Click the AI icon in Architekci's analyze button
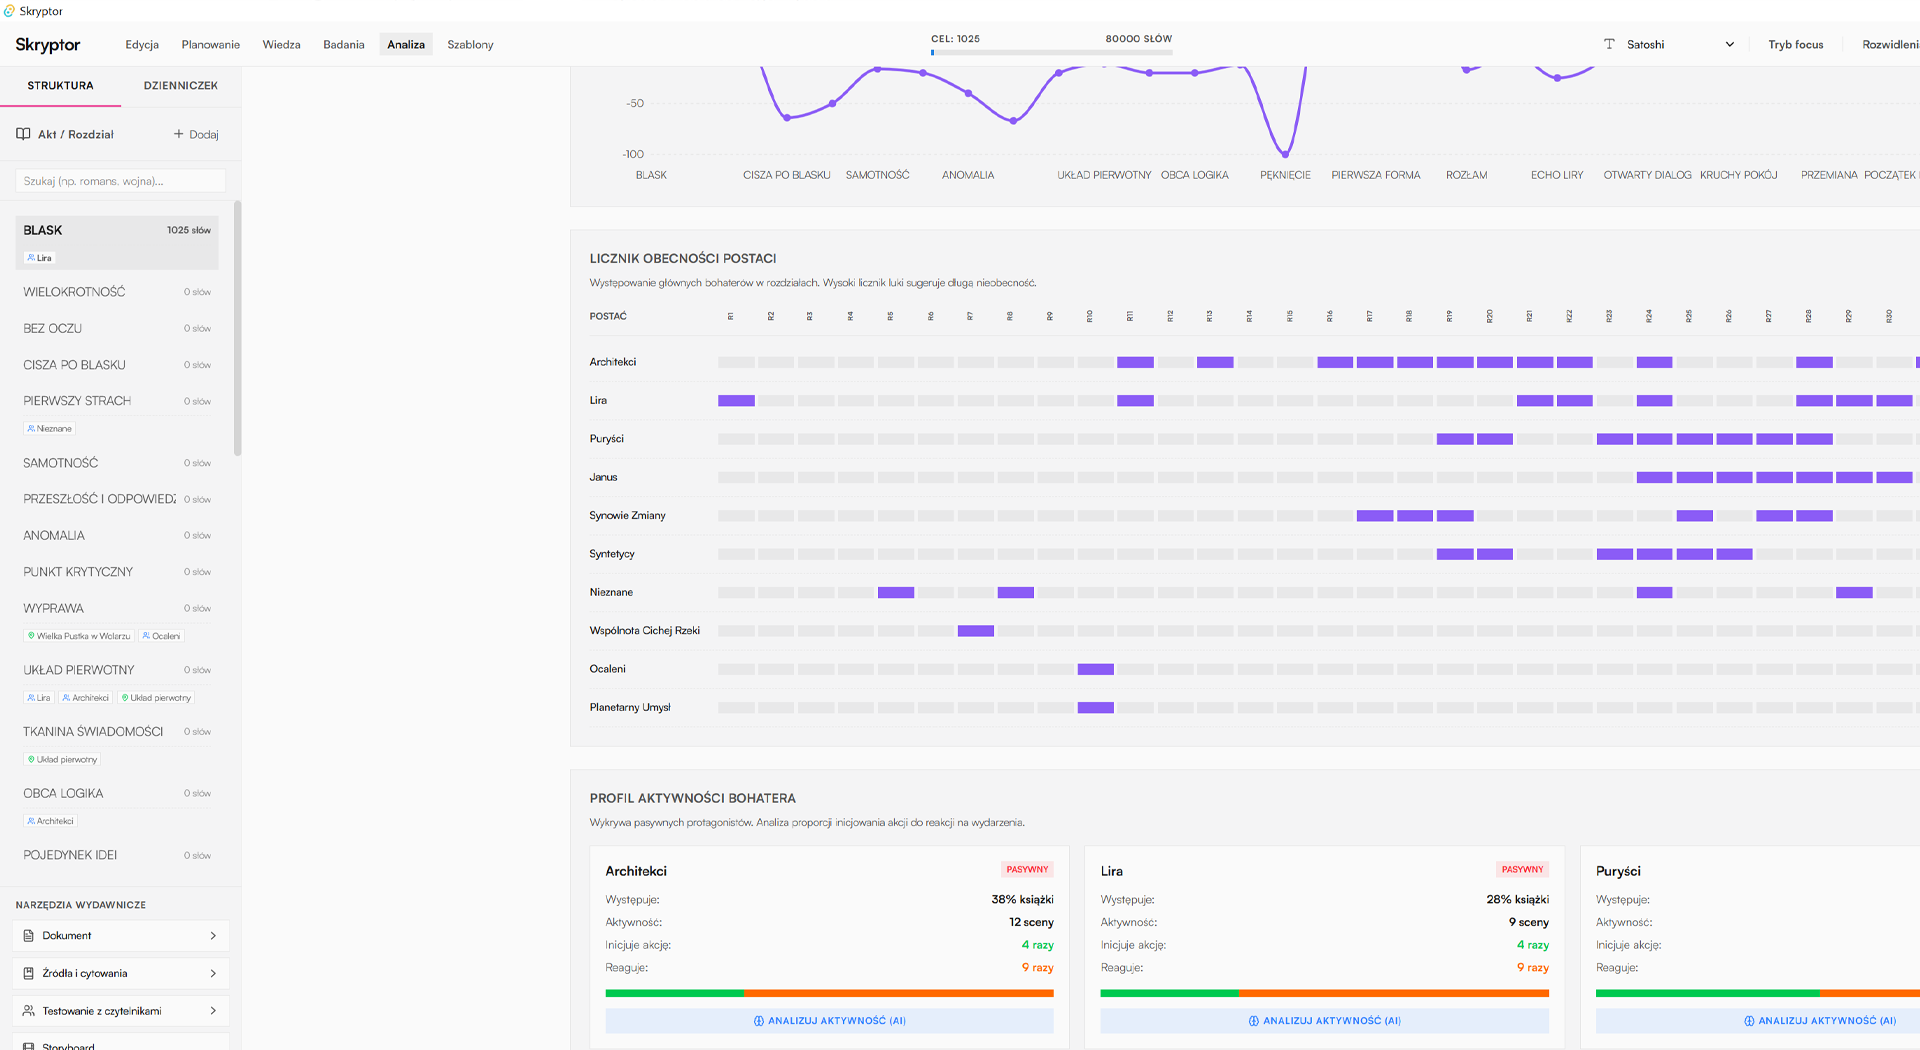The image size is (1920, 1050). click(759, 1021)
